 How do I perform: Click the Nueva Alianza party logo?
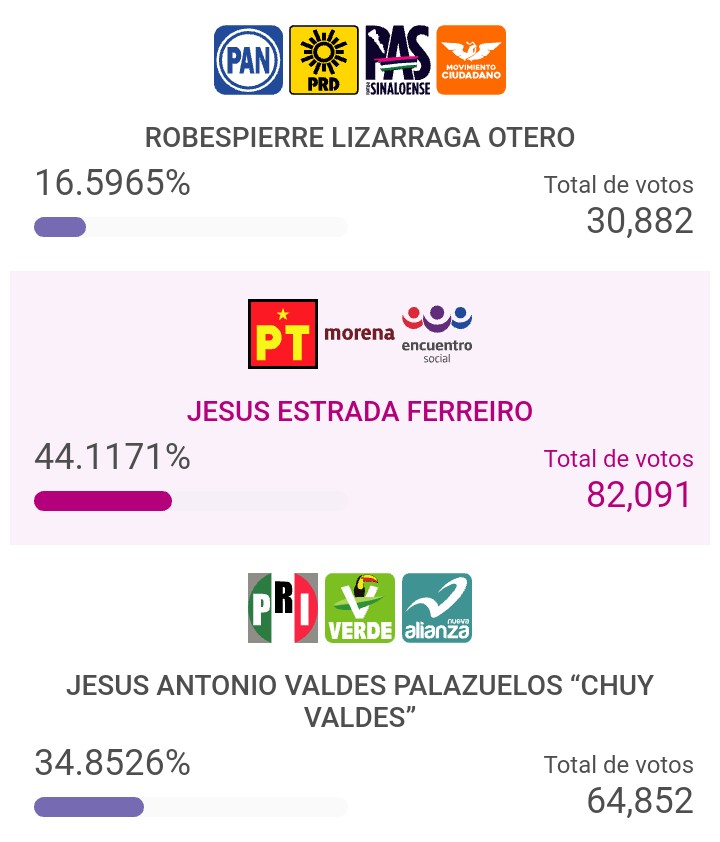pyautogui.click(x=437, y=608)
